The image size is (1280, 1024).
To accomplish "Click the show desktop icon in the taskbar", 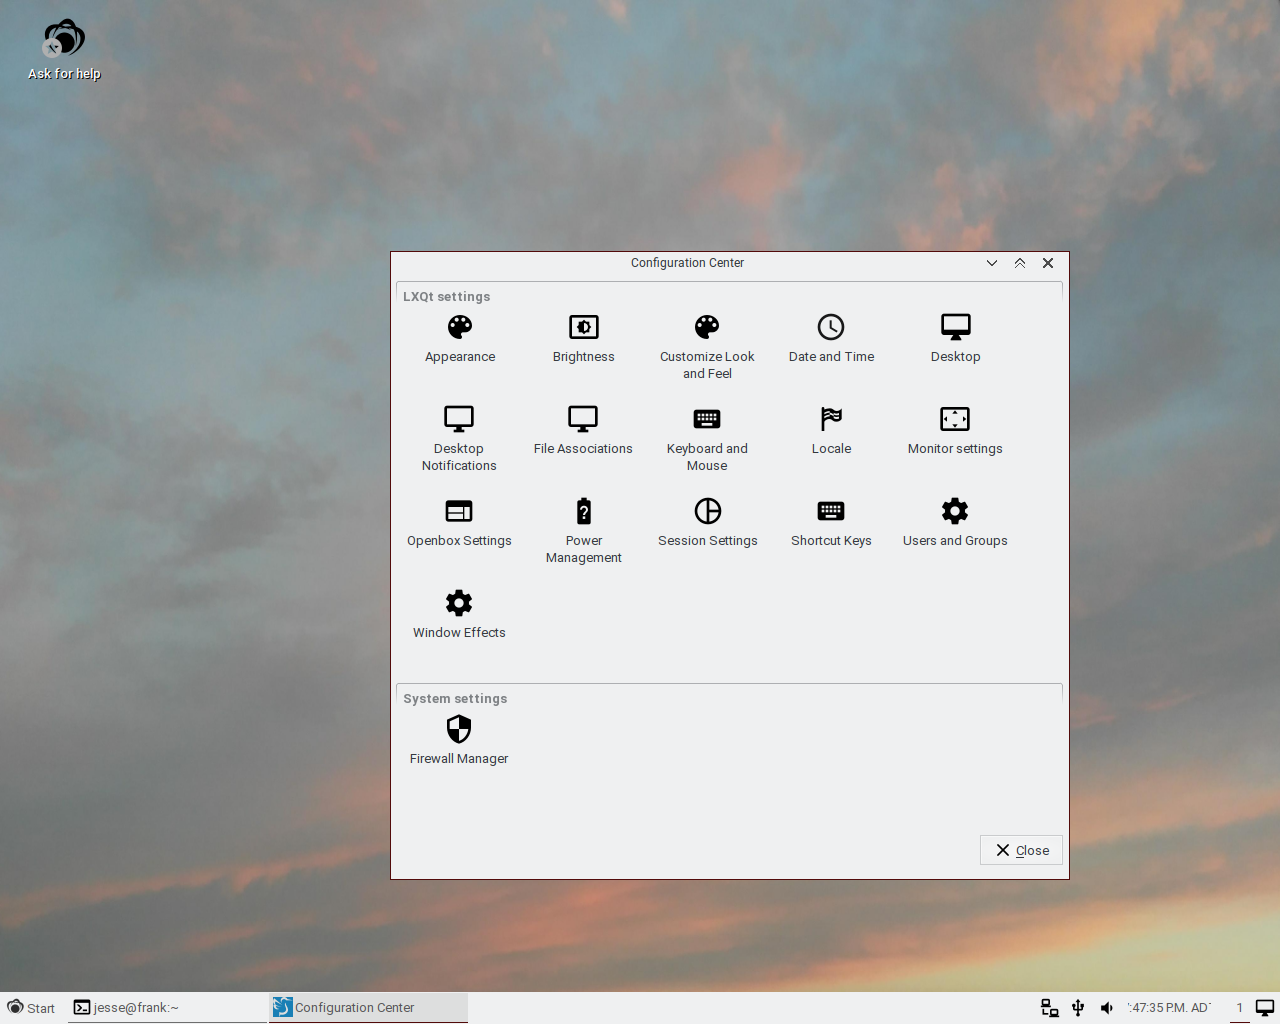I will pyautogui.click(x=1265, y=1008).
